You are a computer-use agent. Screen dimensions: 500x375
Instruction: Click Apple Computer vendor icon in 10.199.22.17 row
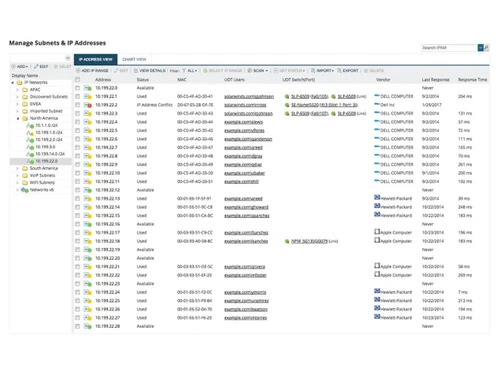click(377, 232)
